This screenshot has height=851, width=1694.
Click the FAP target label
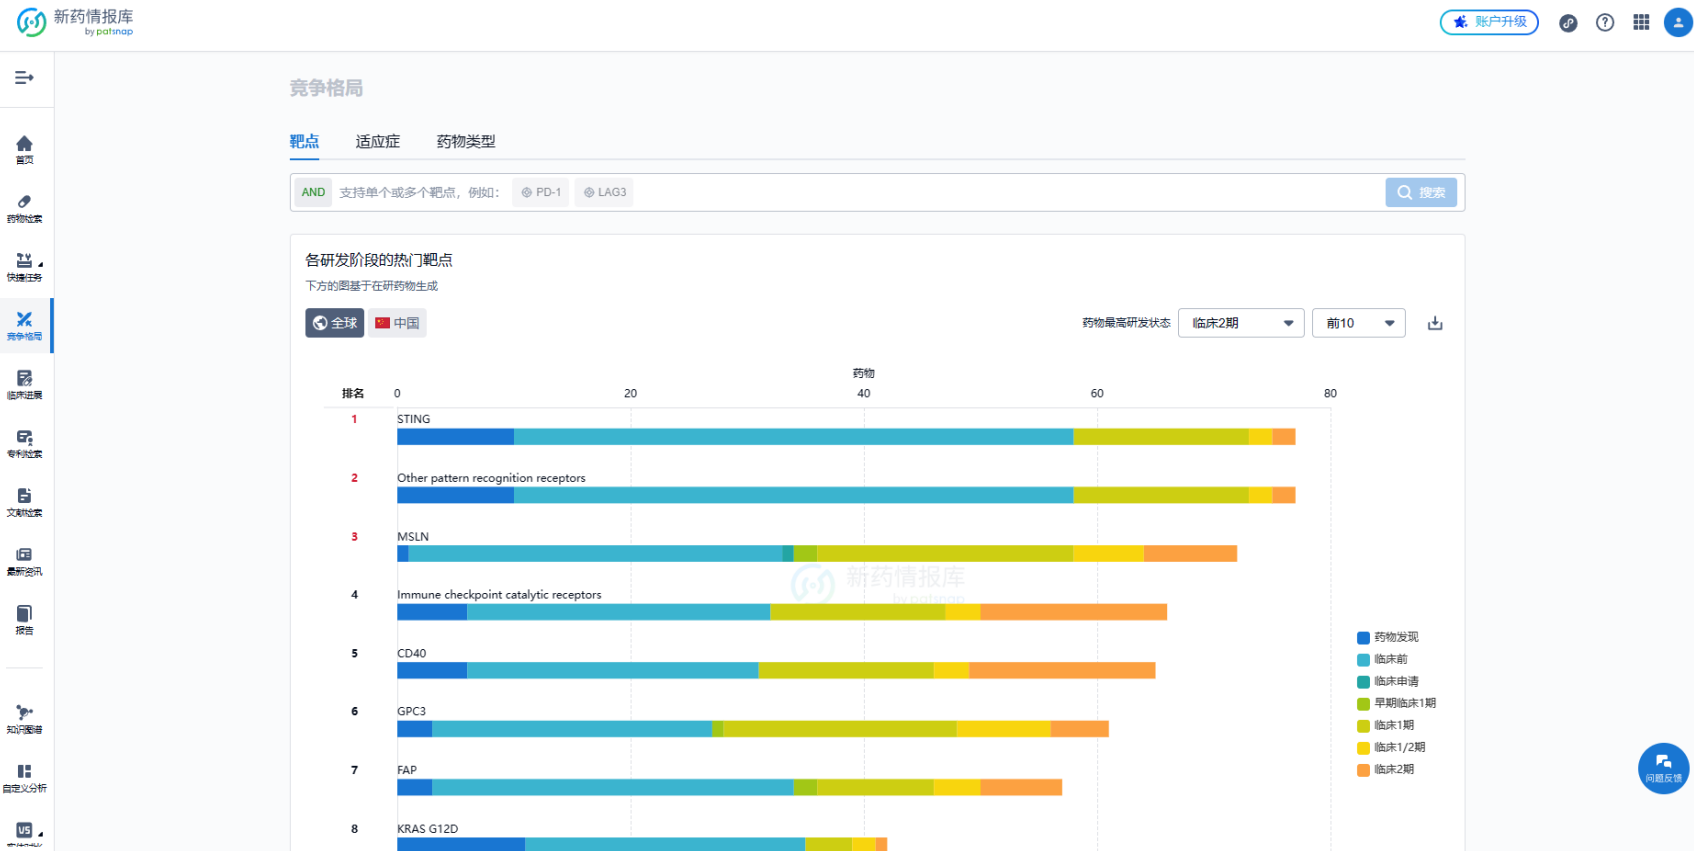407,771
